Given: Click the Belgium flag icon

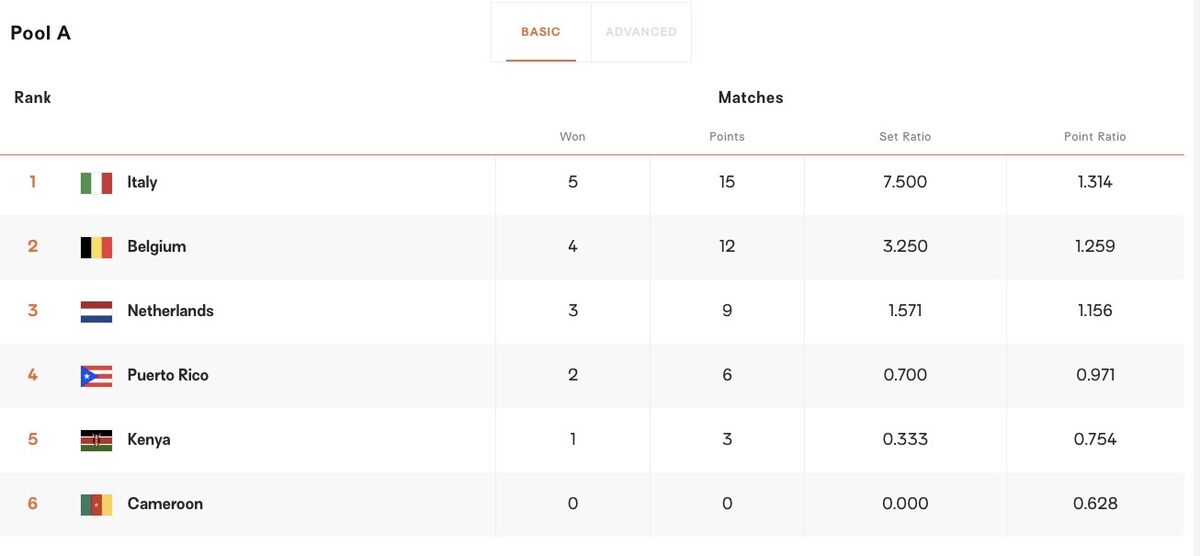Looking at the screenshot, I should pyautogui.click(x=96, y=247).
